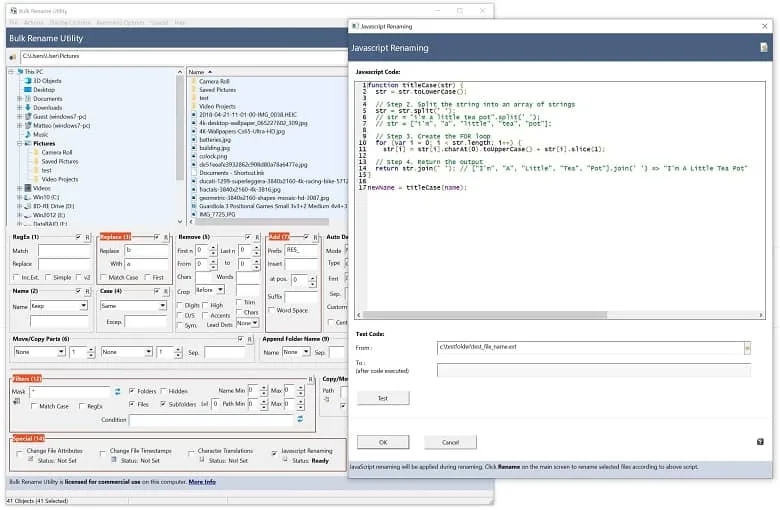Click the refresh icon next to Mask field
780x510 pixels.
pyautogui.click(x=117, y=392)
